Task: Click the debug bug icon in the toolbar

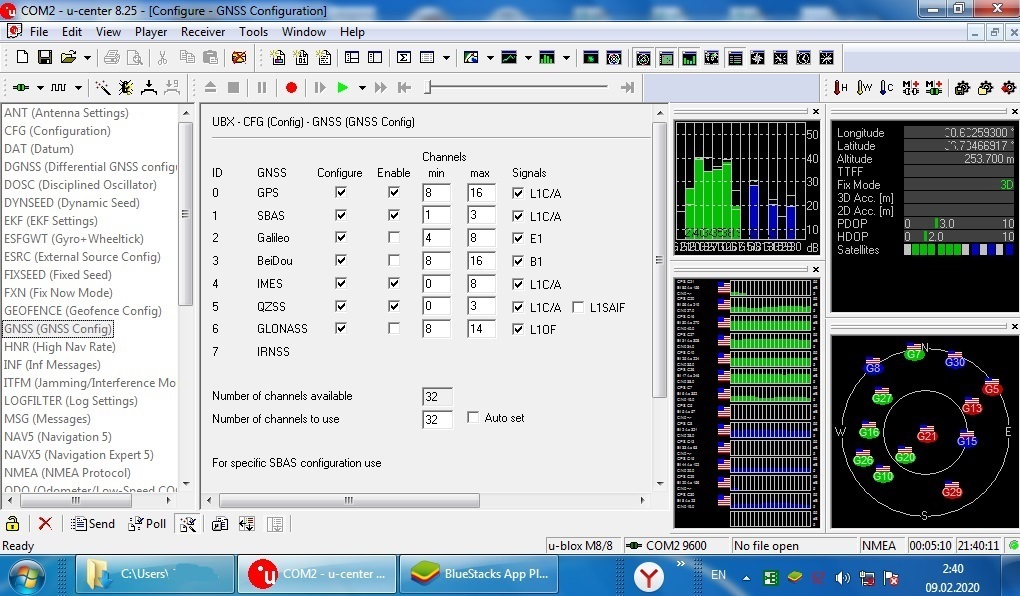Action: [x=126, y=88]
